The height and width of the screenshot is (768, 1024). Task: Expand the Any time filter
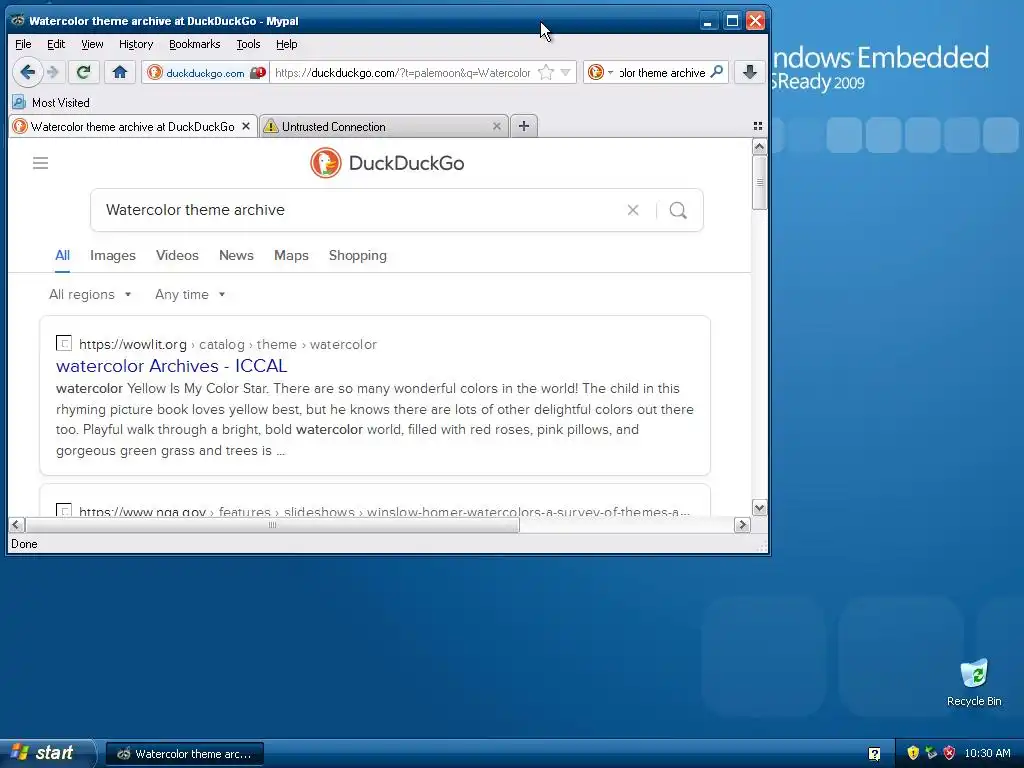(190, 295)
